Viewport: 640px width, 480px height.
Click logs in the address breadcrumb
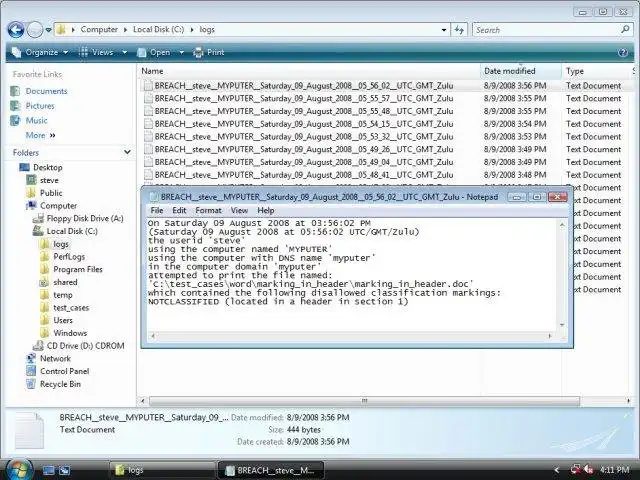click(x=207, y=29)
